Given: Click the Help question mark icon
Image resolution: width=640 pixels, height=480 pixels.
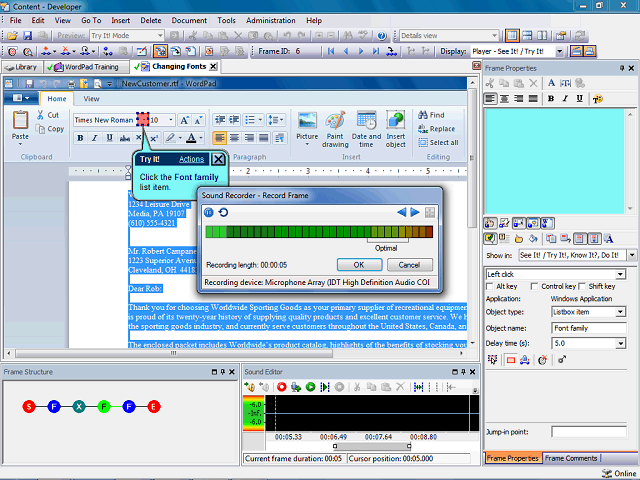Looking at the screenshot, I should [x=382, y=36].
